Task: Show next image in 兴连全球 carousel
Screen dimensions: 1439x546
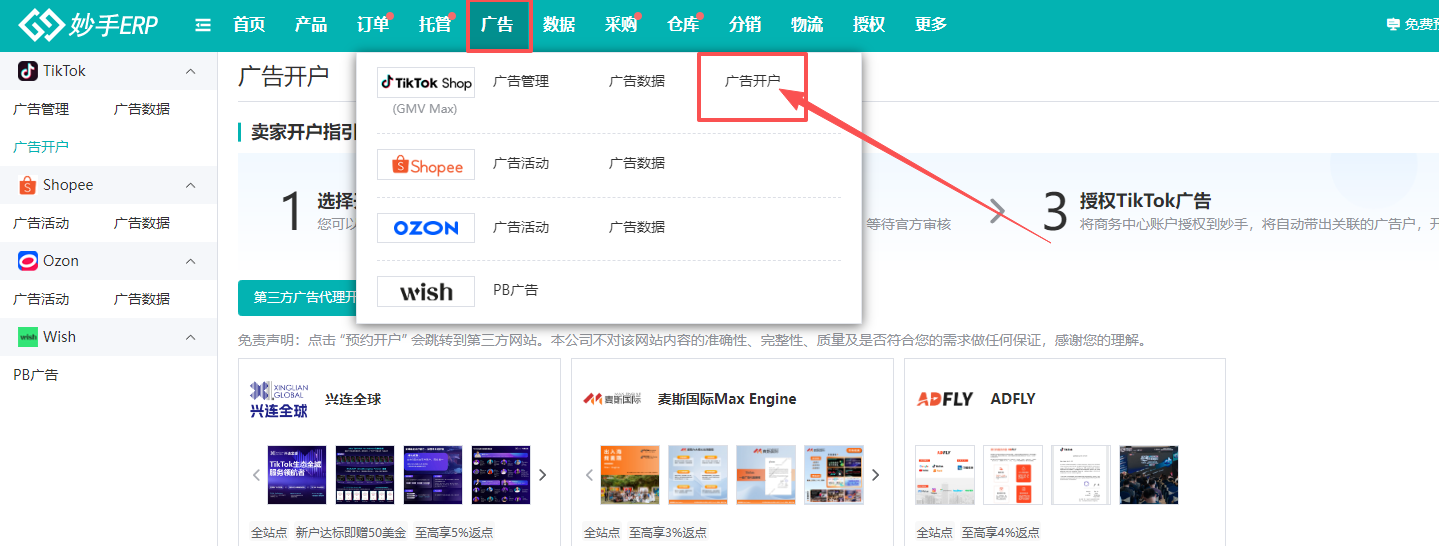Action: coord(543,475)
